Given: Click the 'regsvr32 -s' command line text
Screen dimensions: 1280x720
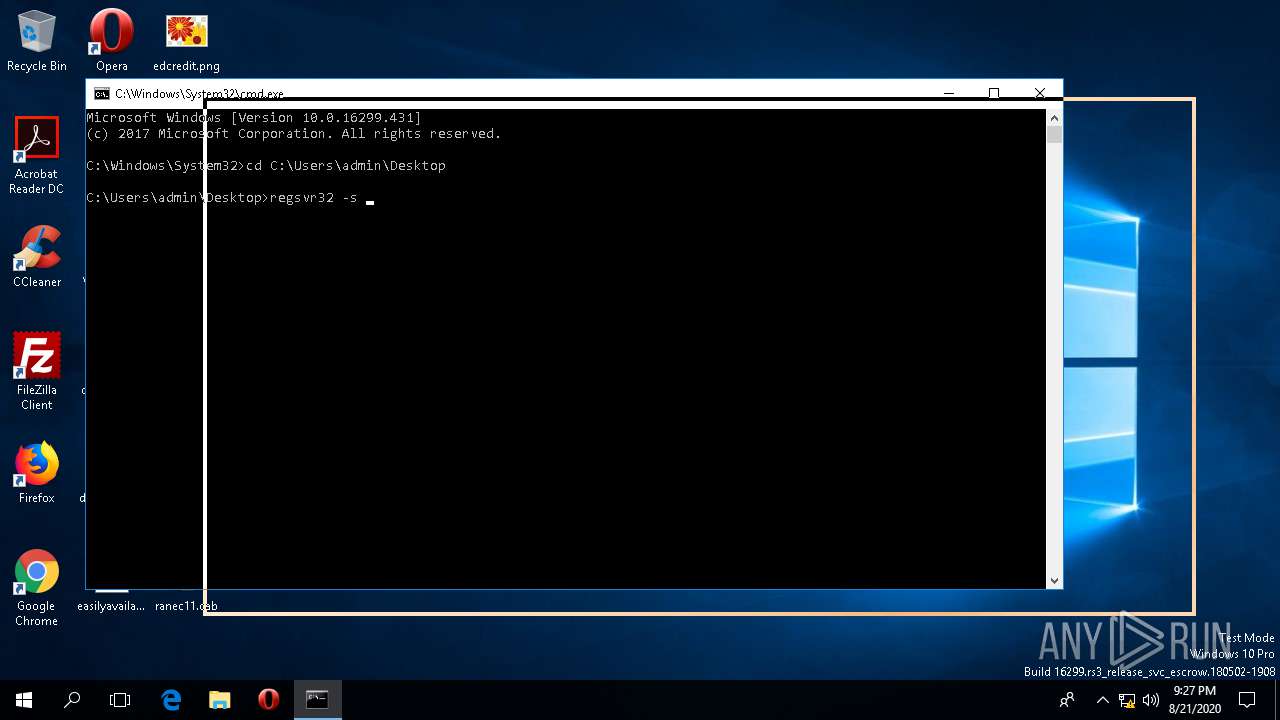Looking at the screenshot, I should (313, 198).
